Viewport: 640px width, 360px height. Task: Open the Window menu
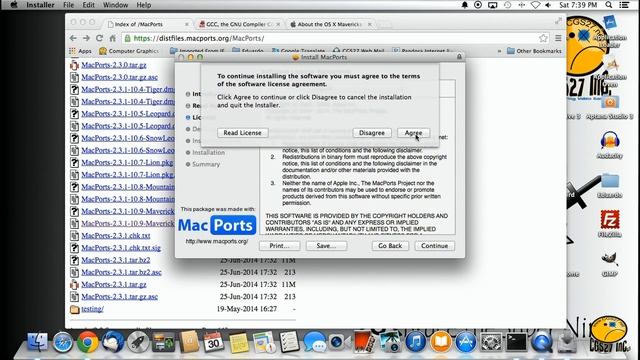pyautogui.click(x=115, y=5)
